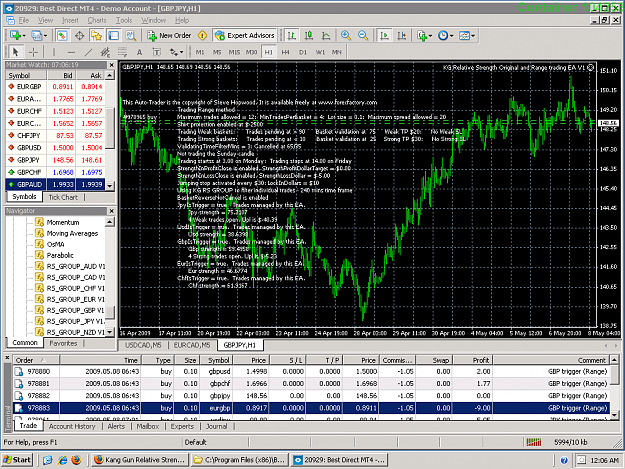This screenshot has height=469, width=625.
Task: Open the Periods clock icon
Action: [x=443, y=35]
